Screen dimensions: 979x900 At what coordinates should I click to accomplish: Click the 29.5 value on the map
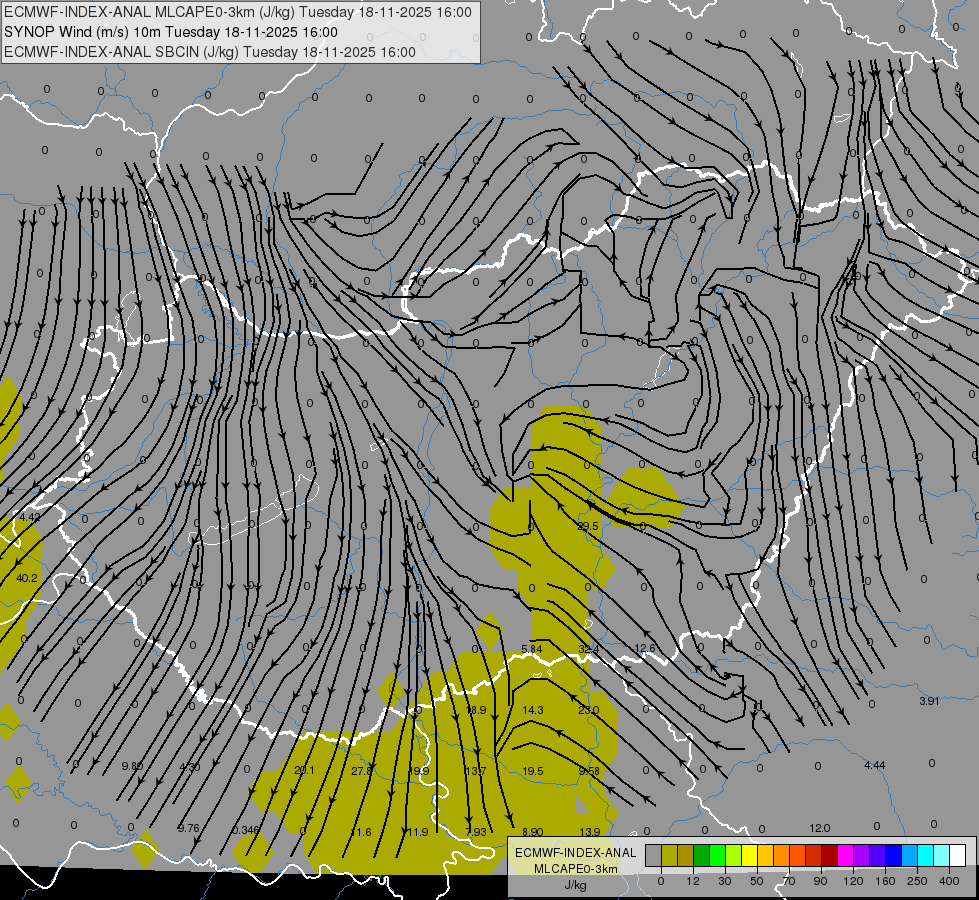pos(588,526)
